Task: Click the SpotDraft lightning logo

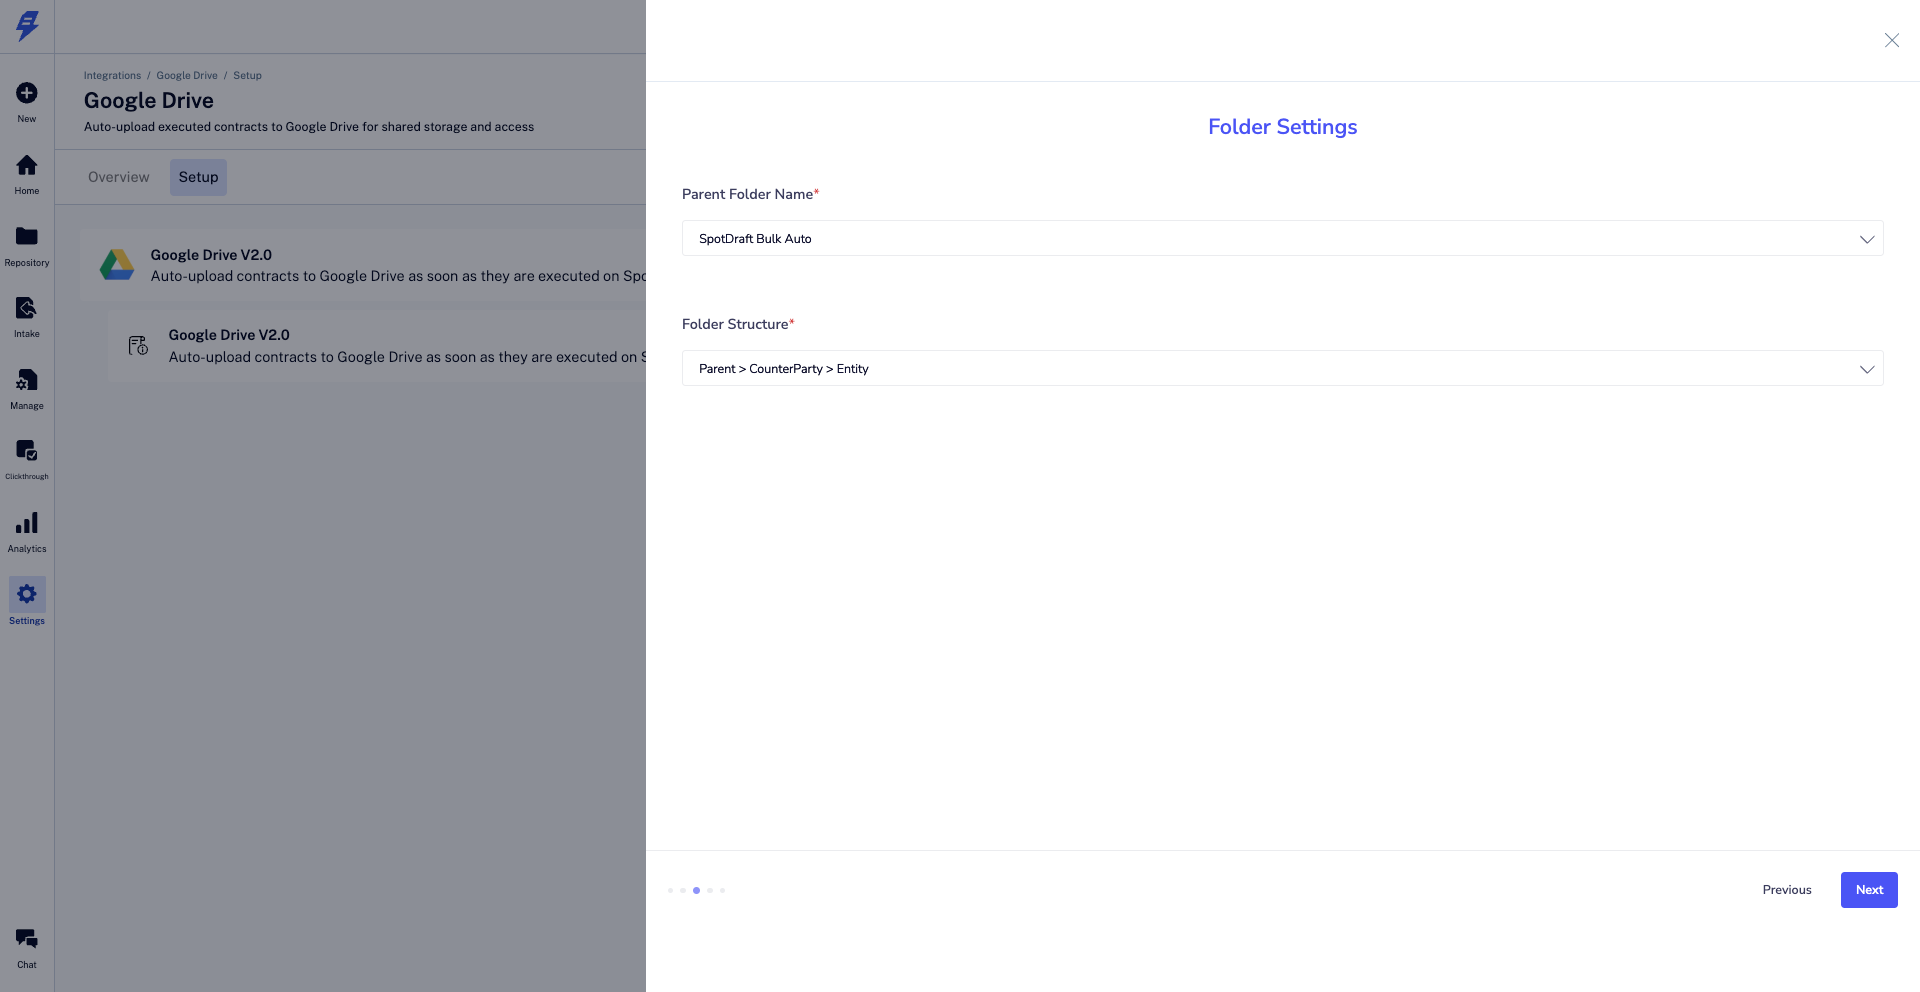Action: [28, 26]
